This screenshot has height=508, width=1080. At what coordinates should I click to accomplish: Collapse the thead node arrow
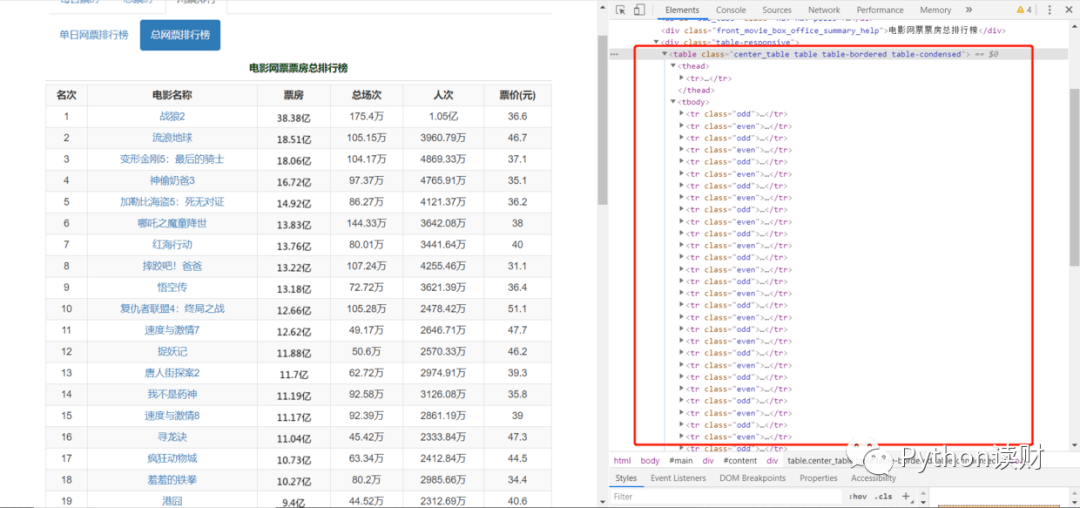coord(673,65)
